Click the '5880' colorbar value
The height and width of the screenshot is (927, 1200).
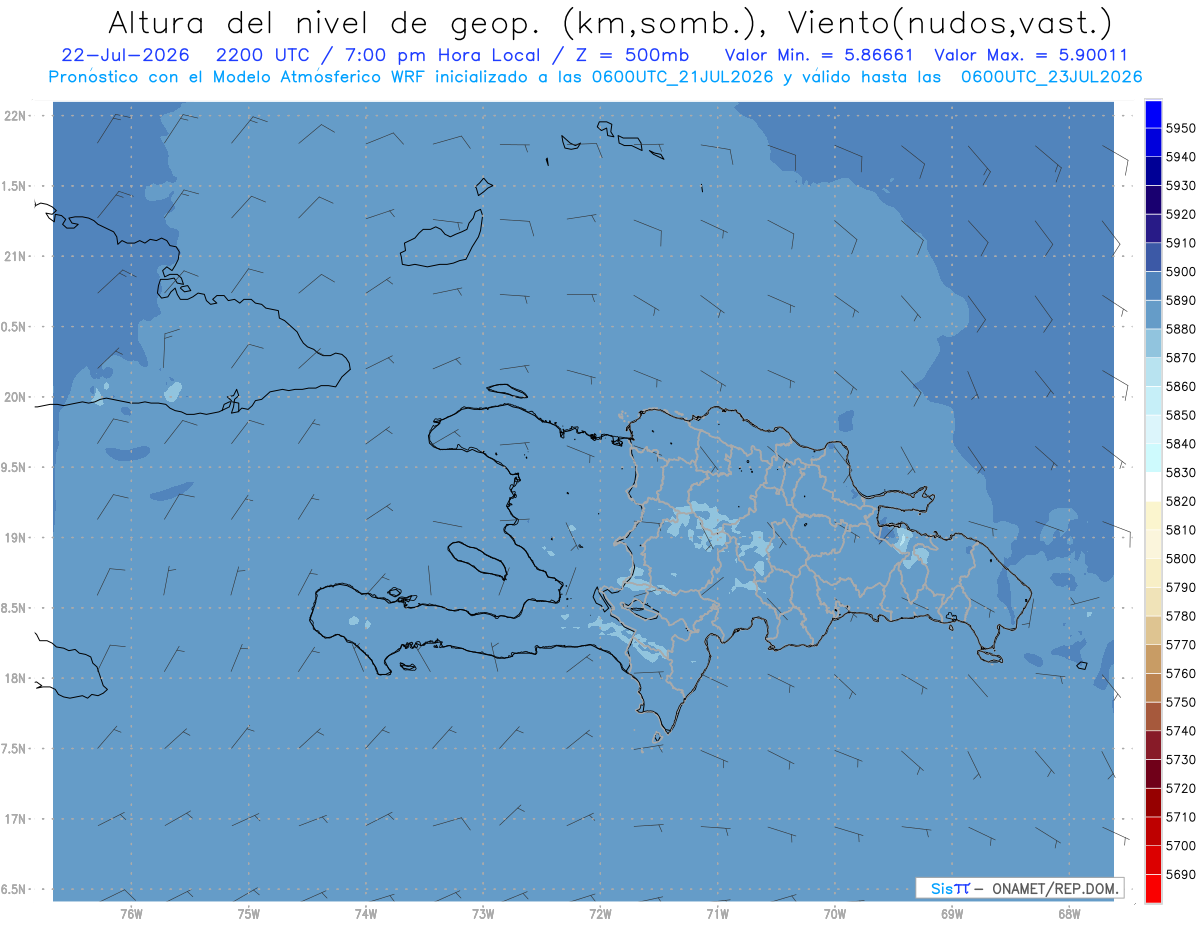coord(1180,329)
